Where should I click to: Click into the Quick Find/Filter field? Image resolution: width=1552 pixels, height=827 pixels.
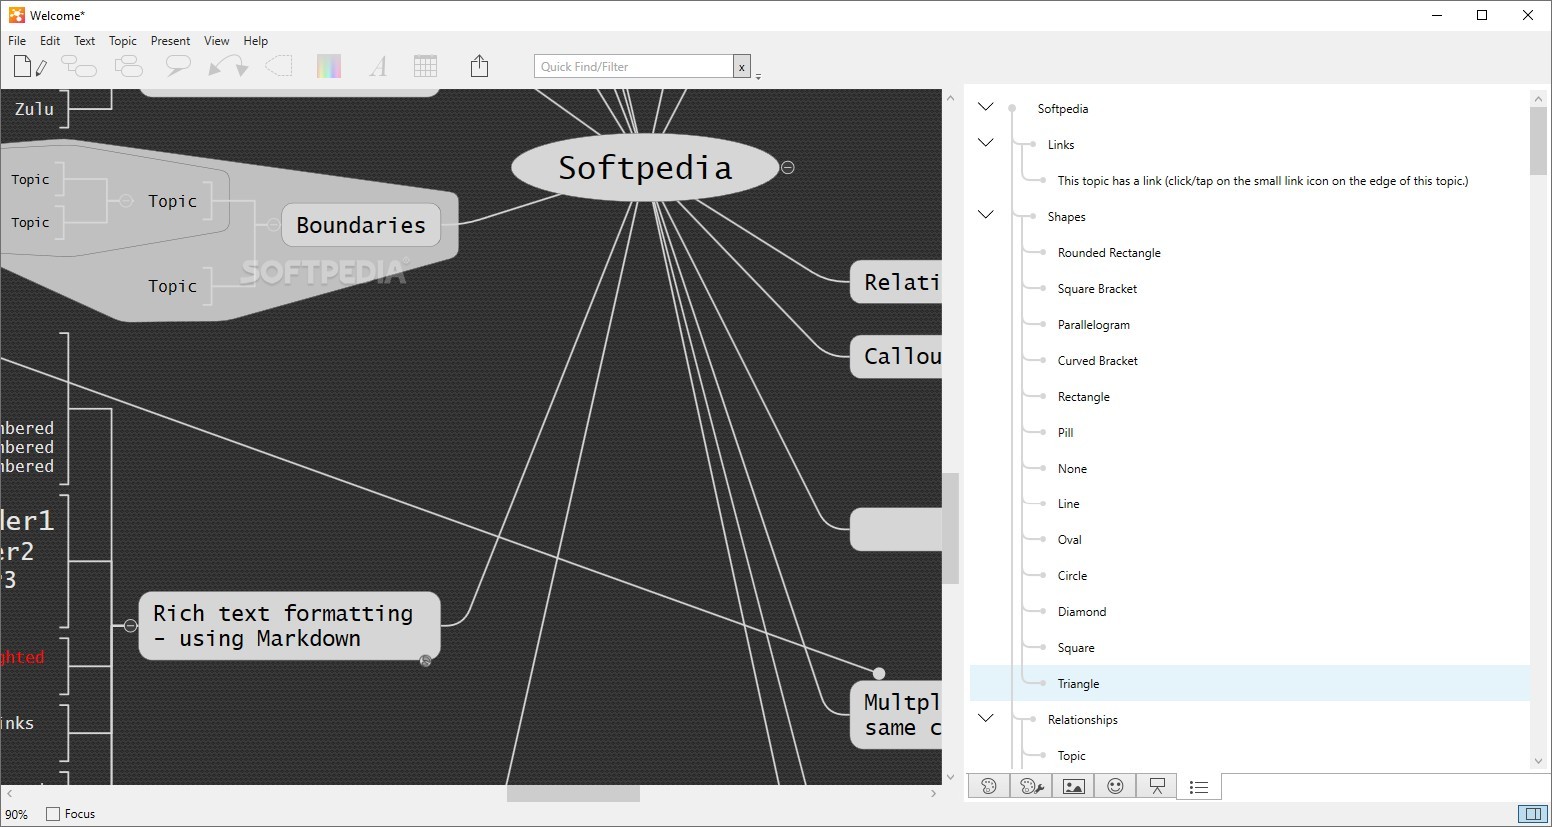click(x=634, y=67)
